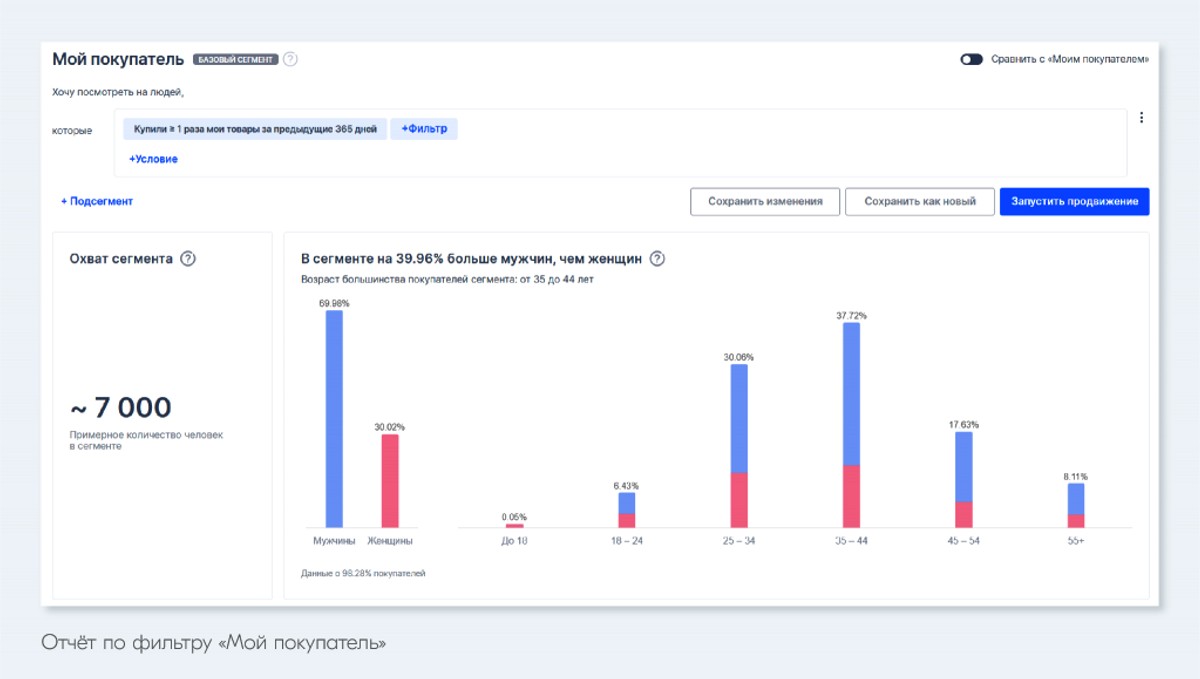The width and height of the screenshot is (1200, 679).
Task: Click Сохранить как новый button
Action: [x=920, y=201]
